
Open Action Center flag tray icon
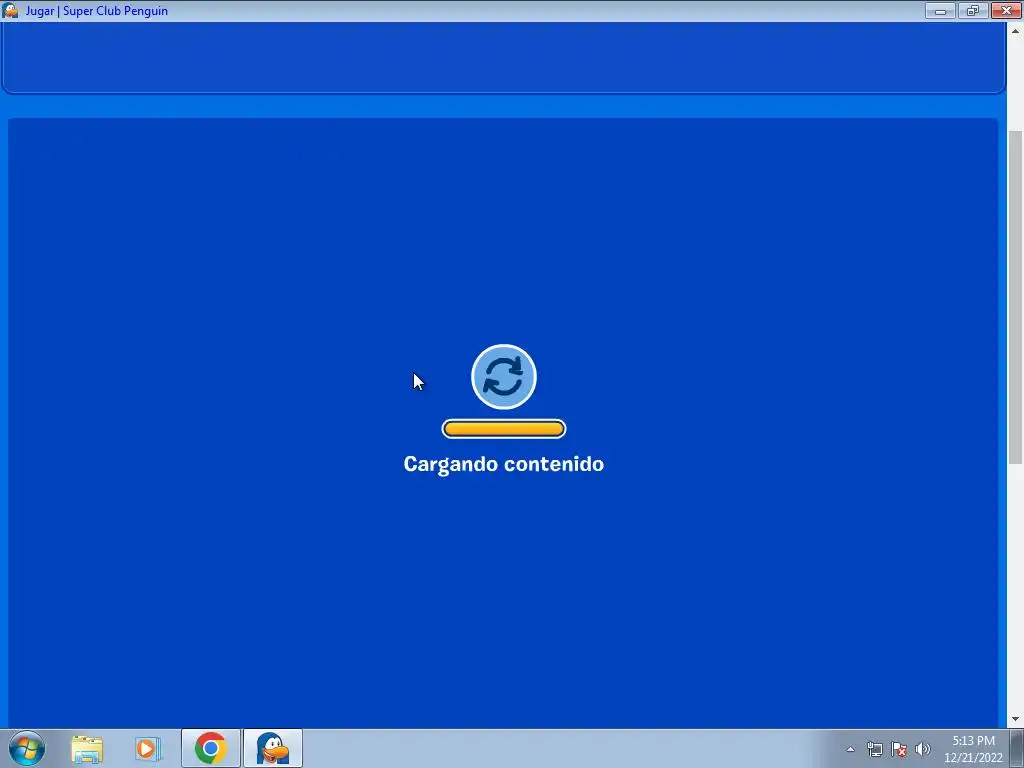899,749
